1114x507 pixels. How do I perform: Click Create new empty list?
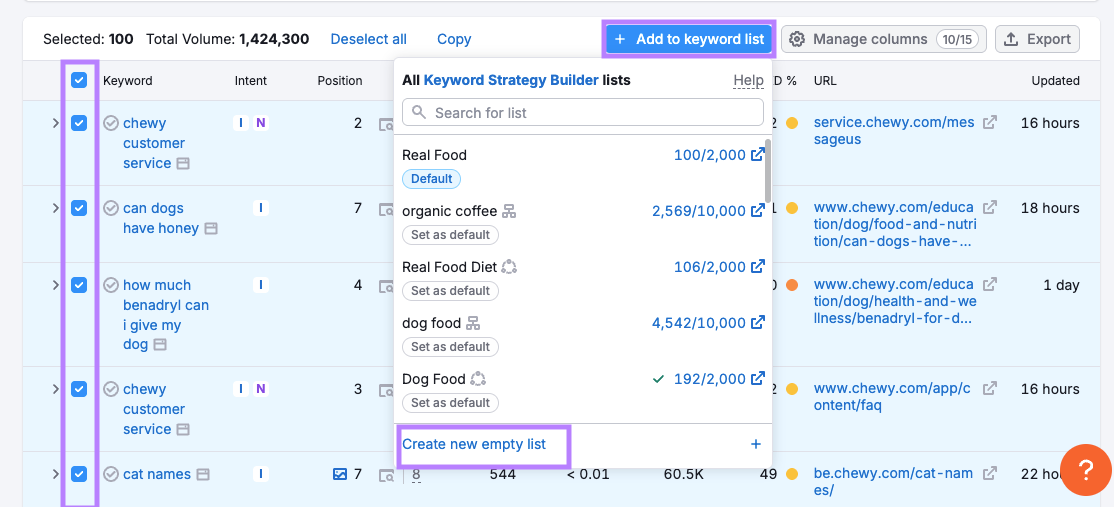pos(474,445)
